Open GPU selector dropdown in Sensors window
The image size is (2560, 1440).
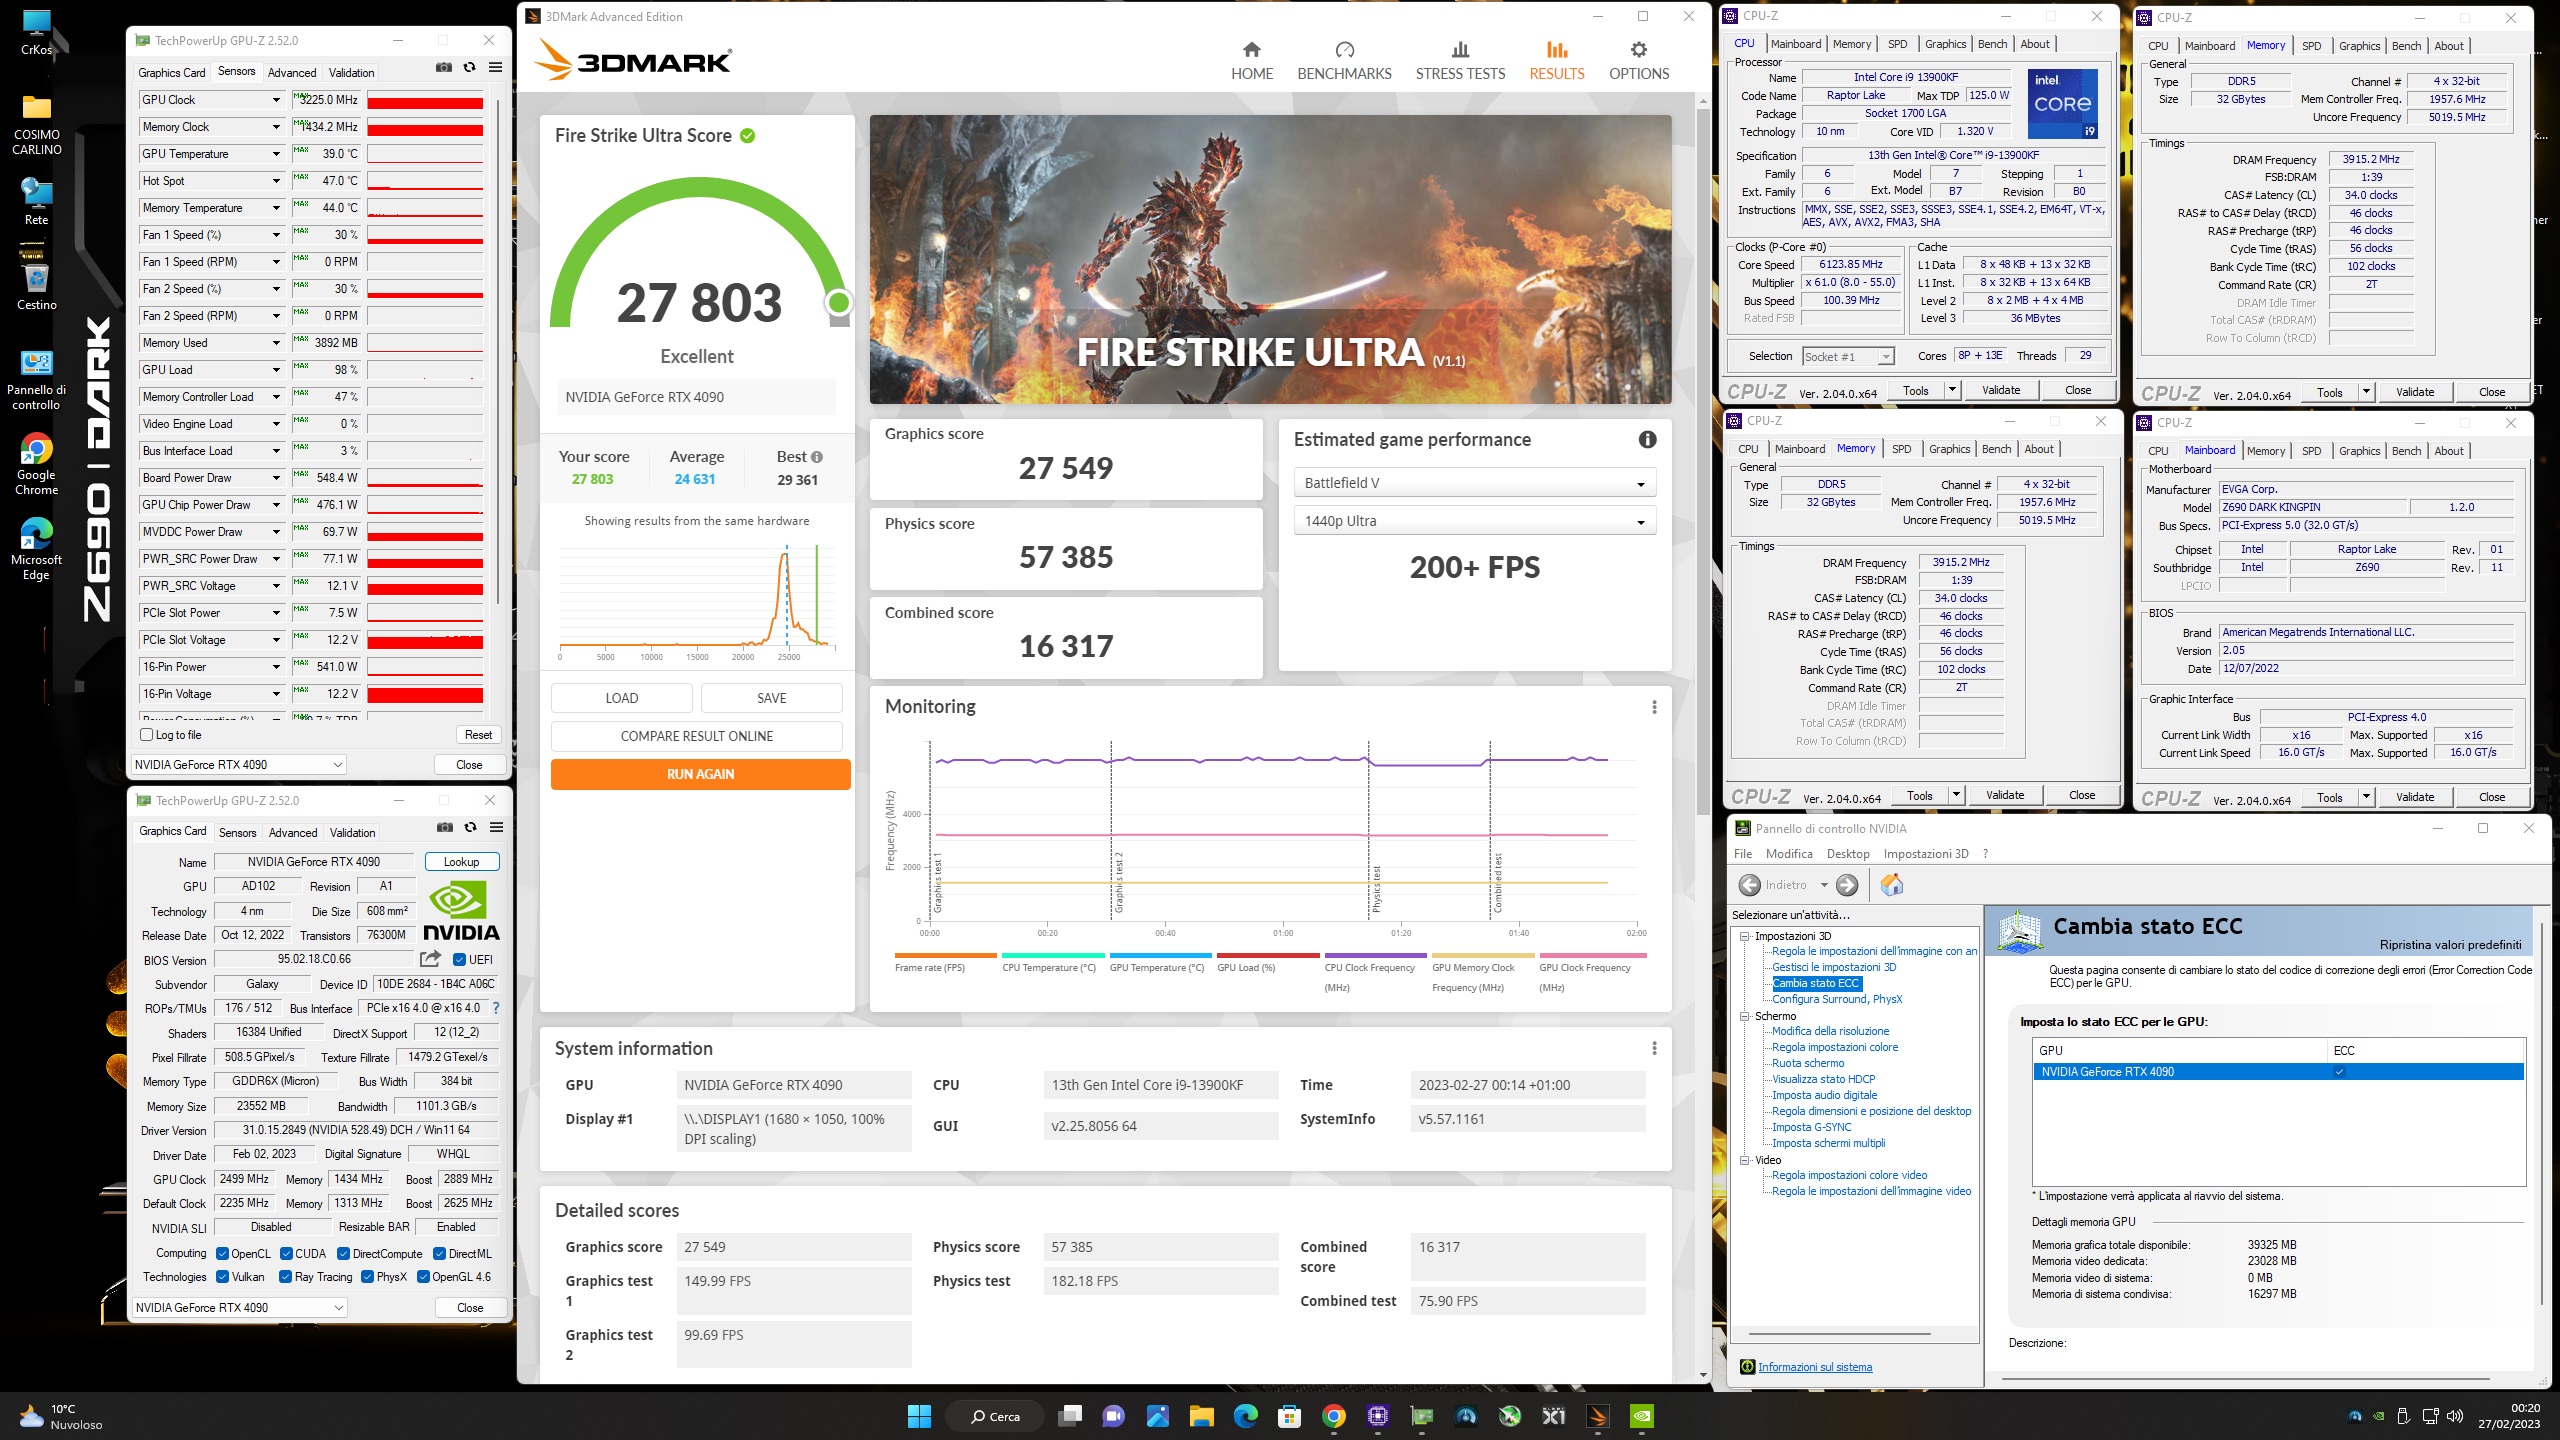click(x=239, y=765)
